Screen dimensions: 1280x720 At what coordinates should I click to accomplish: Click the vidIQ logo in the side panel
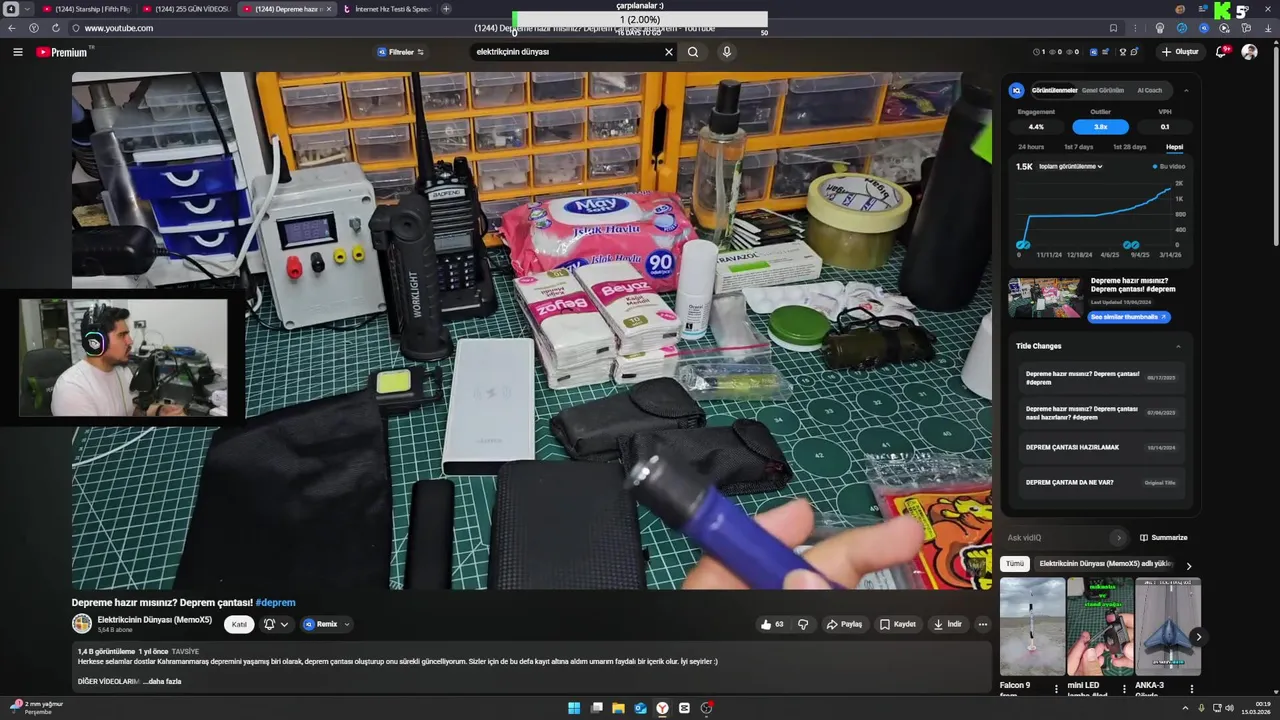coord(1017,90)
